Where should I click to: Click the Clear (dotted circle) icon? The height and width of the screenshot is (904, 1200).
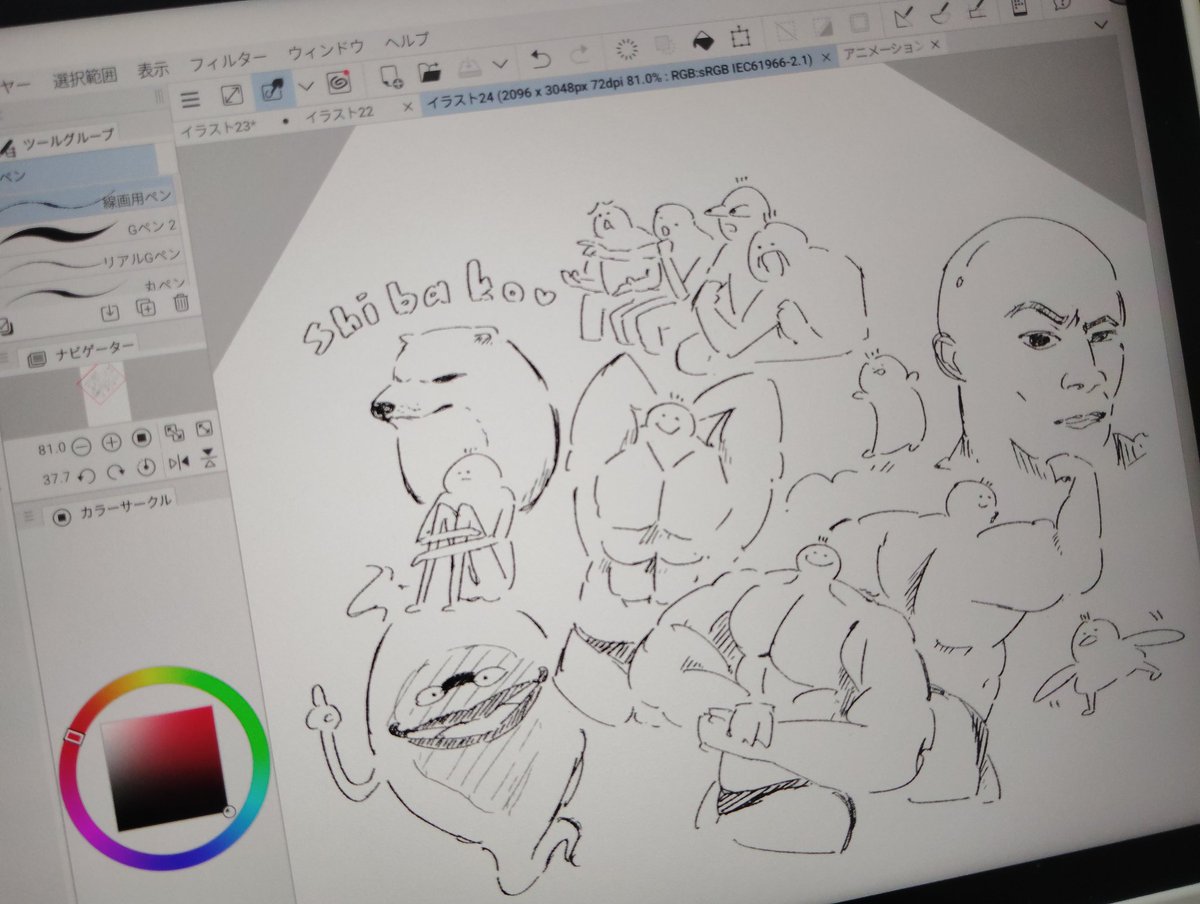click(627, 50)
